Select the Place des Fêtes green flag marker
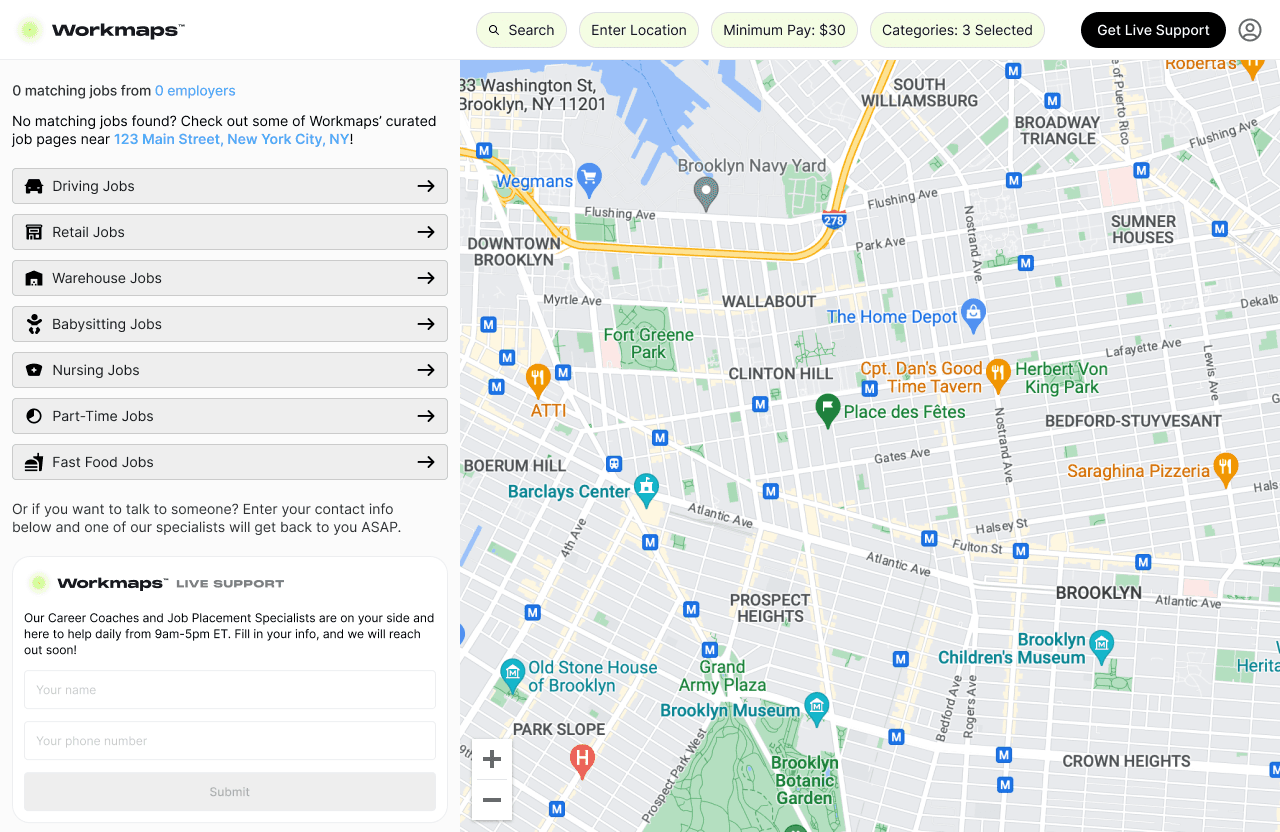Viewport: 1280px width, 832px height. click(x=827, y=410)
